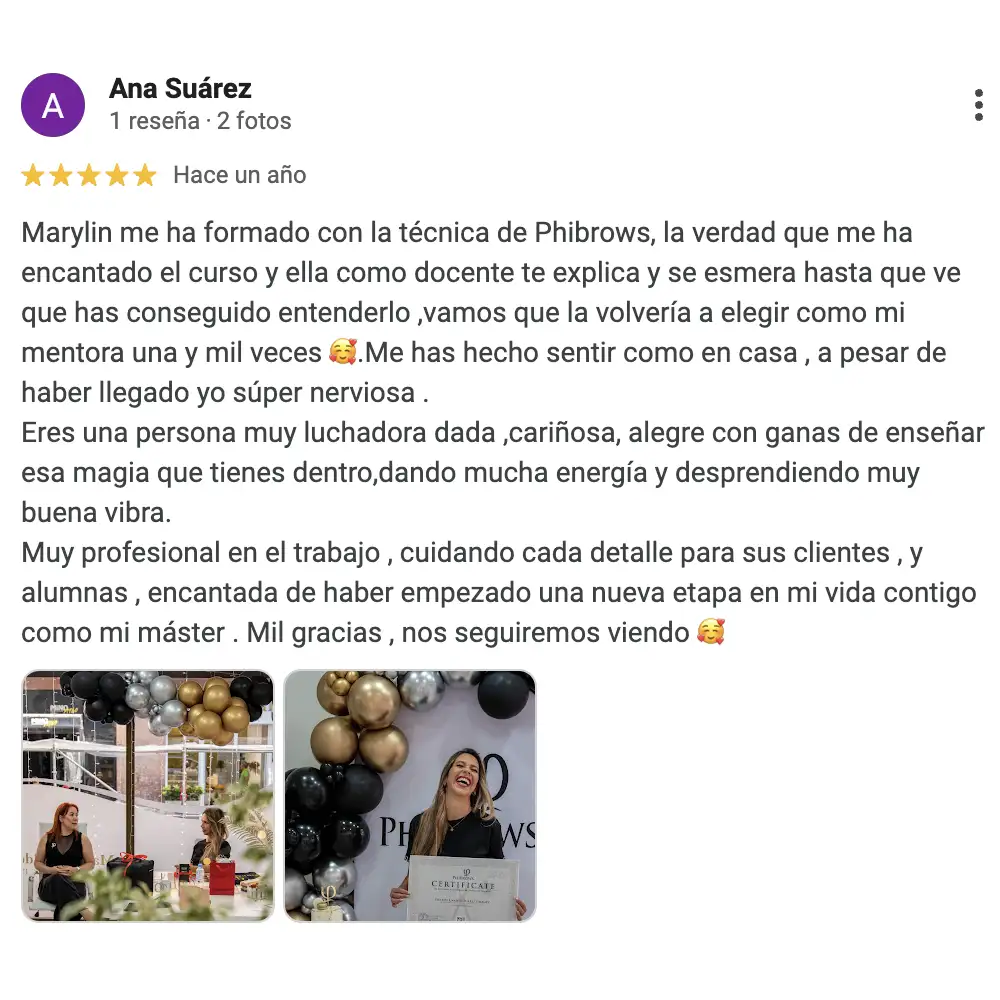The image size is (1000, 1000).
Task: Open the three-dot more options menu
Action: (x=978, y=105)
